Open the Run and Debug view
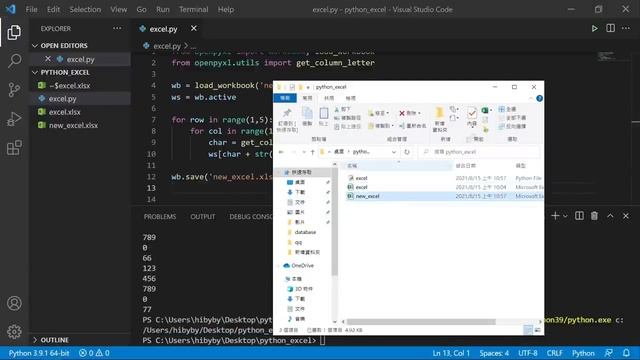Image resolution: width=640 pixels, height=360 pixels. [14, 119]
